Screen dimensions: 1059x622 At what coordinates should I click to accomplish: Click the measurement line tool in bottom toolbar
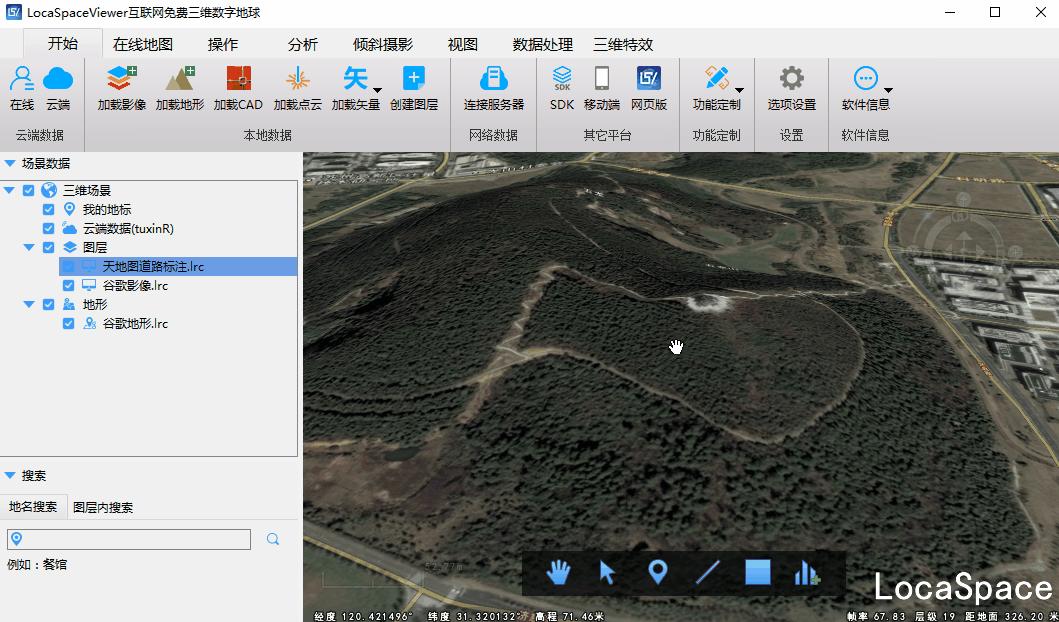[707, 573]
